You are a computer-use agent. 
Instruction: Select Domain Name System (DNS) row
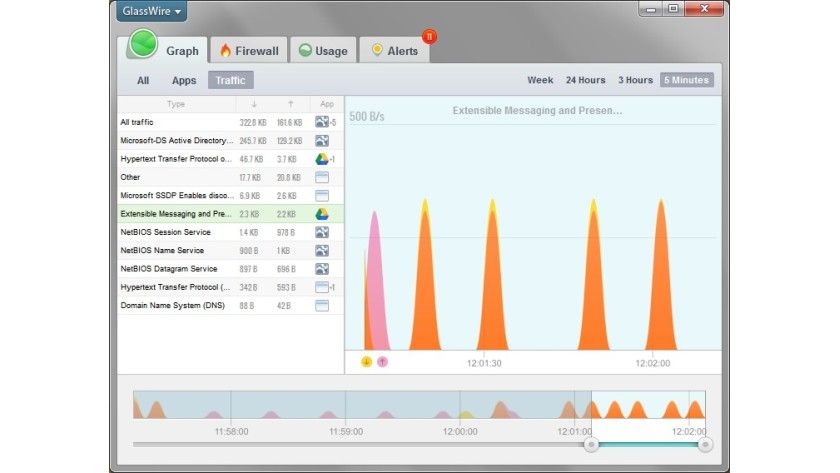click(230, 305)
